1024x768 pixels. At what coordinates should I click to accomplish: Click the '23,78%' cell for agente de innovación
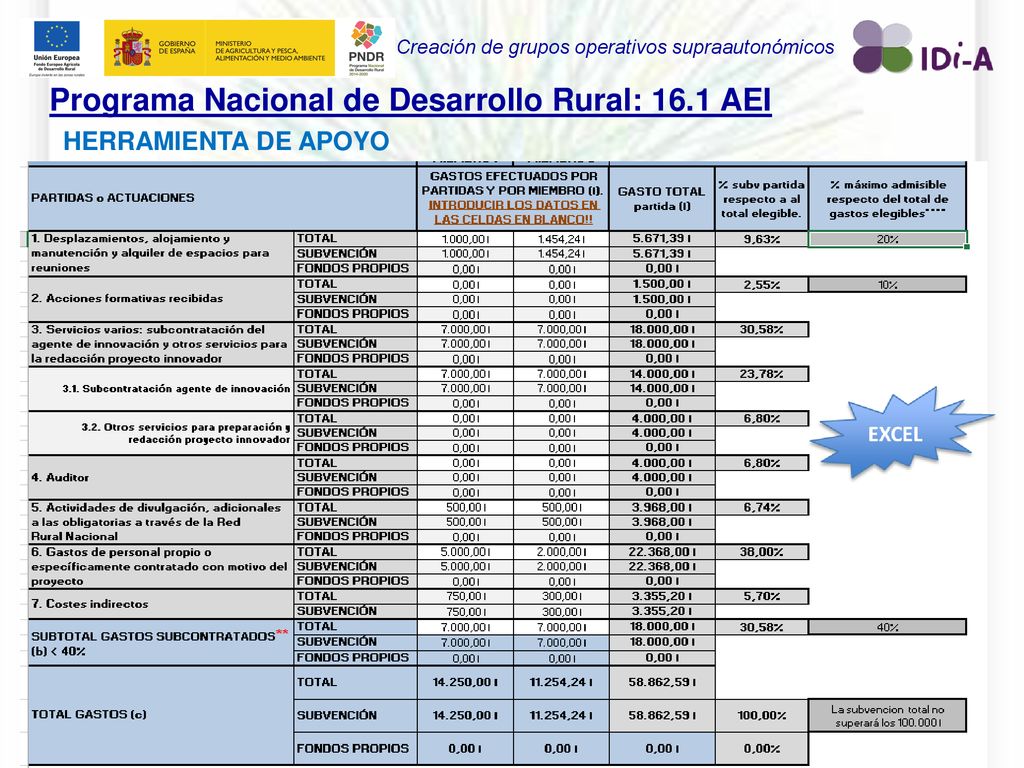click(x=761, y=374)
